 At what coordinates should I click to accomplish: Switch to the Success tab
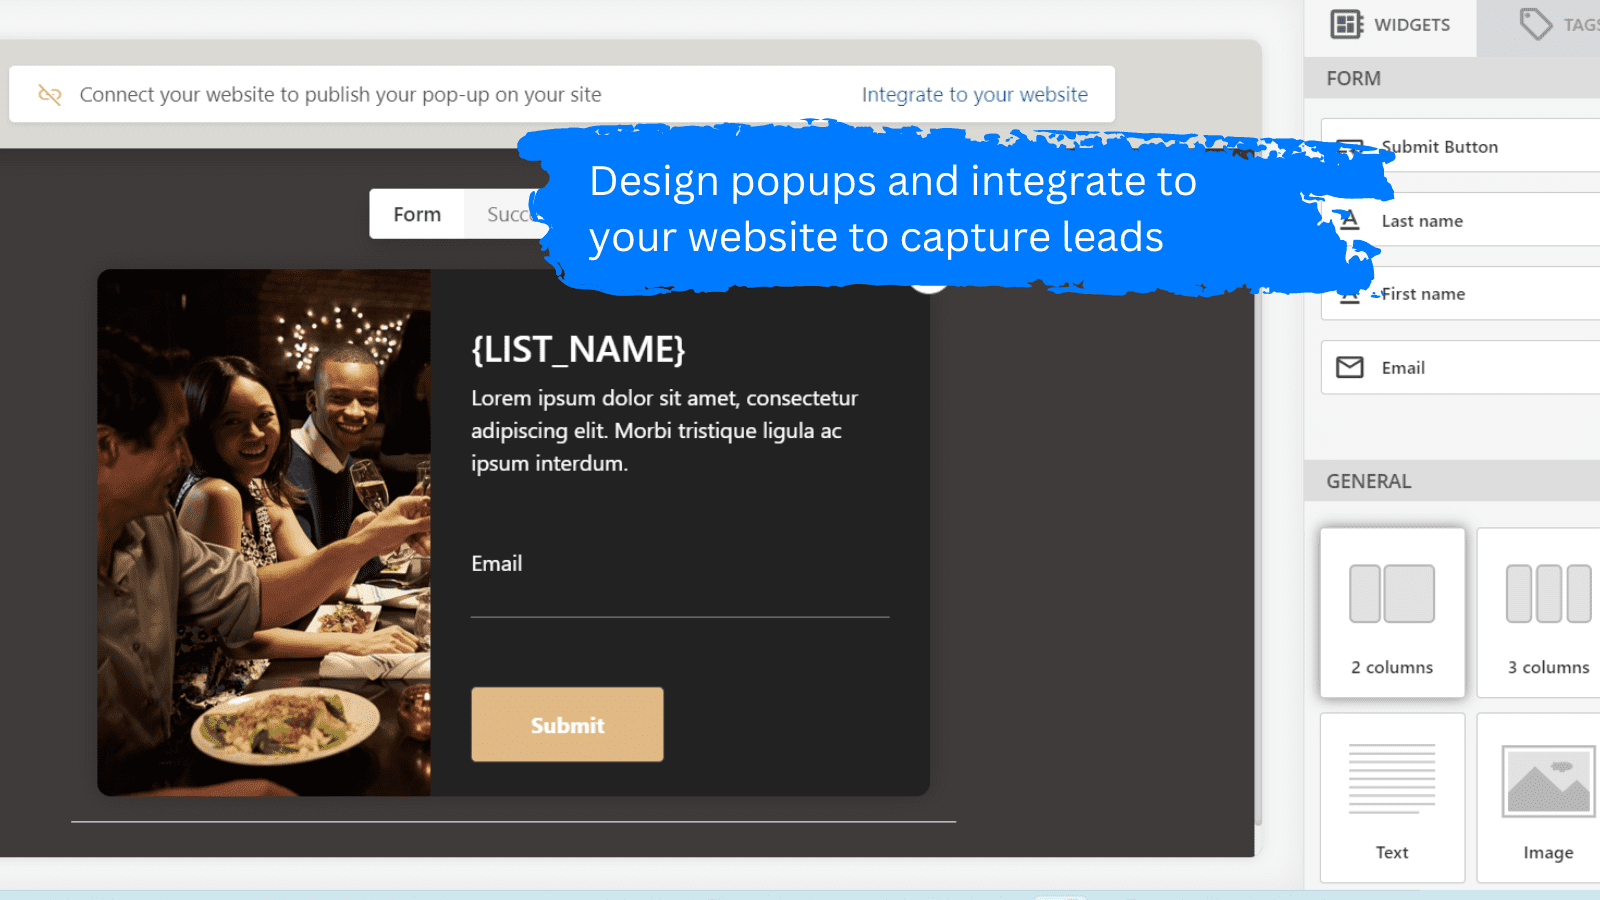[x=507, y=214]
